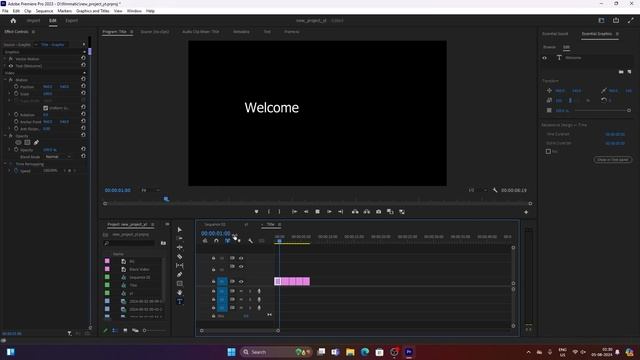Toggle Text (Welcome) effect visibility eye

(11, 66)
